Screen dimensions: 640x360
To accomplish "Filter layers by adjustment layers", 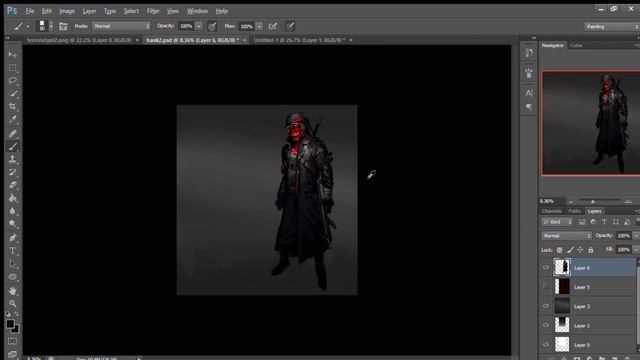I will (x=593, y=222).
